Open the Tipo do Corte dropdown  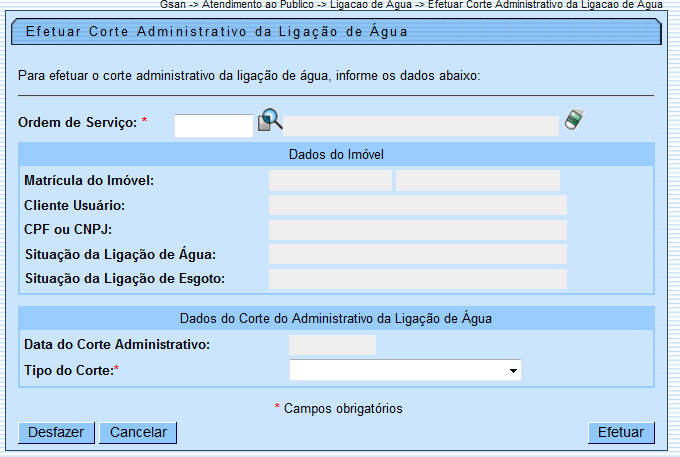(x=405, y=371)
